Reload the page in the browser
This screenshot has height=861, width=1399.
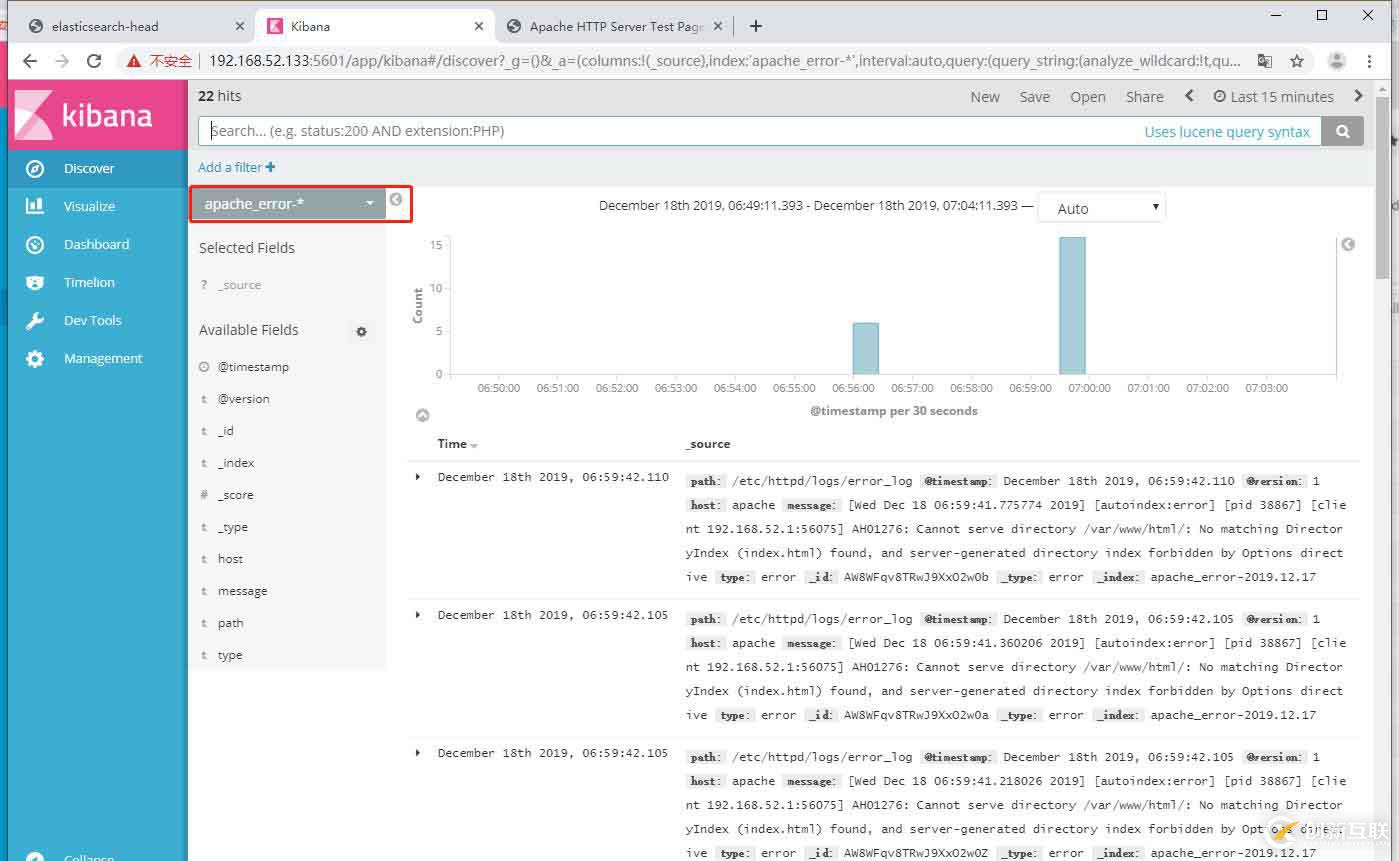pyautogui.click(x=94, y=61)
